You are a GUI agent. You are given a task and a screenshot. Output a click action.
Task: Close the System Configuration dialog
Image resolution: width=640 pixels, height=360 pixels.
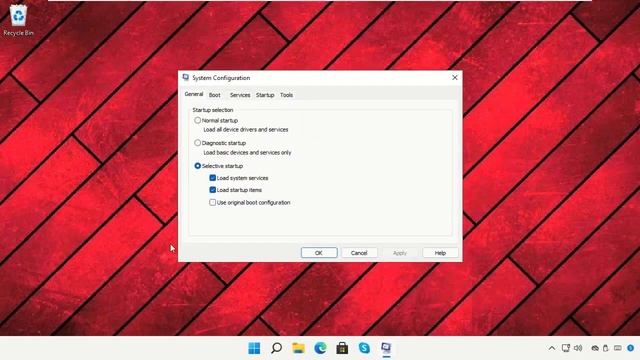[455, 78]
